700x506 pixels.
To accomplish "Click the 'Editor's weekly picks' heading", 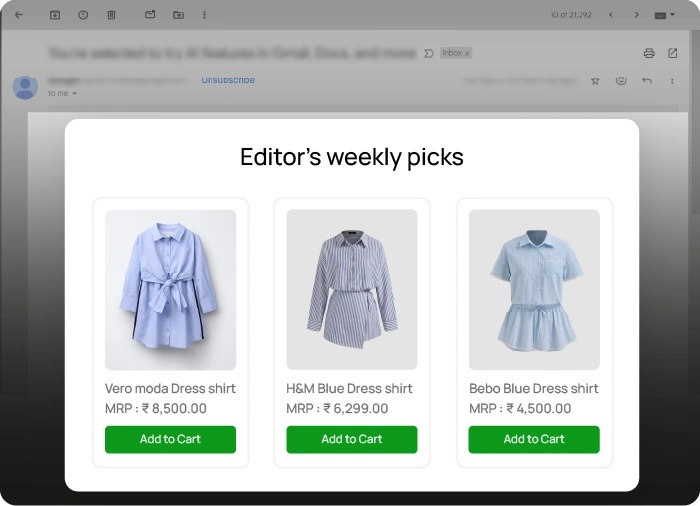I will tap(352, 157).
